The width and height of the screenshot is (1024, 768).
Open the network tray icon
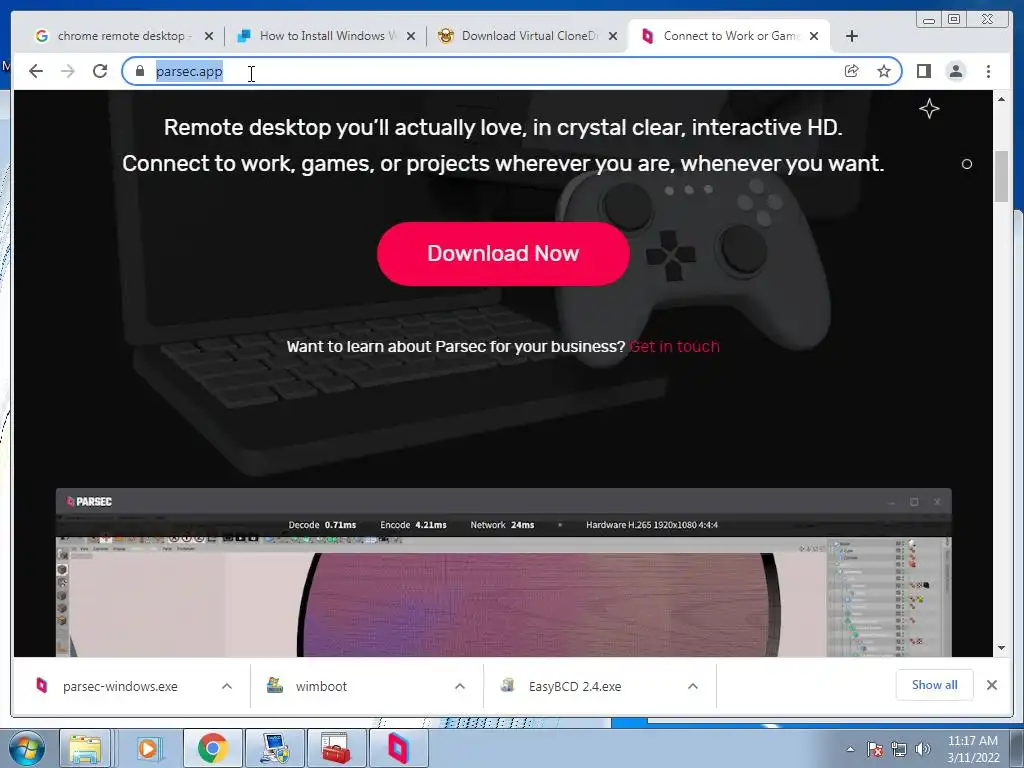pos(899,749)
